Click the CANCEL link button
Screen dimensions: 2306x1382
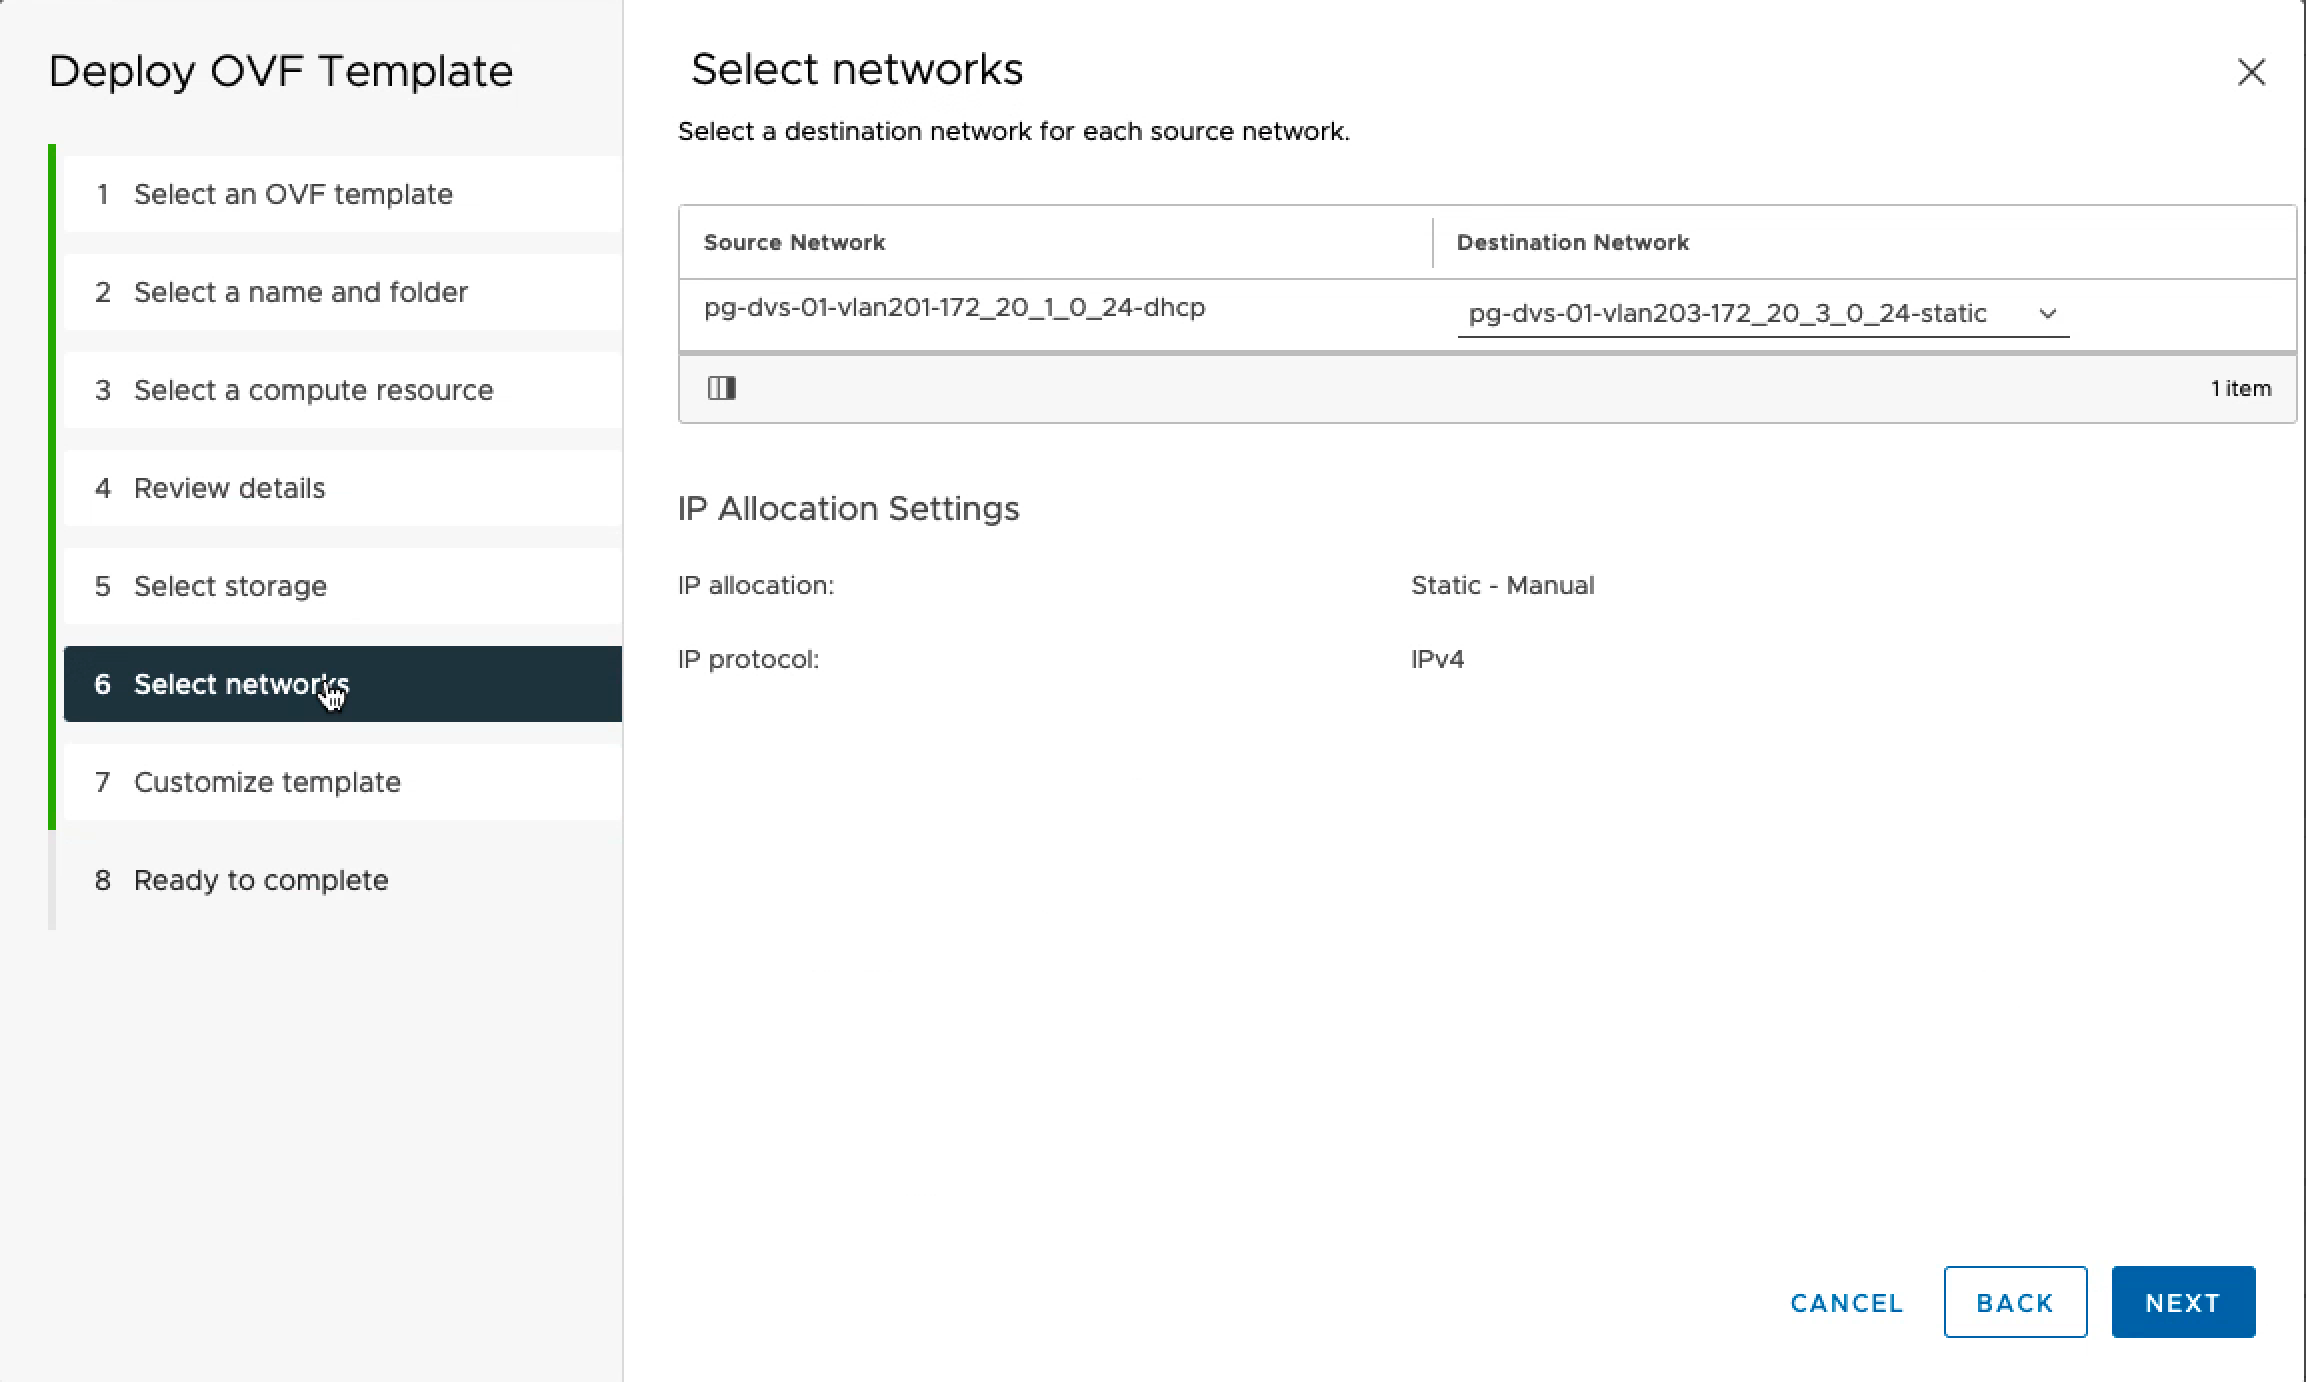(x=1846, y=1303)
